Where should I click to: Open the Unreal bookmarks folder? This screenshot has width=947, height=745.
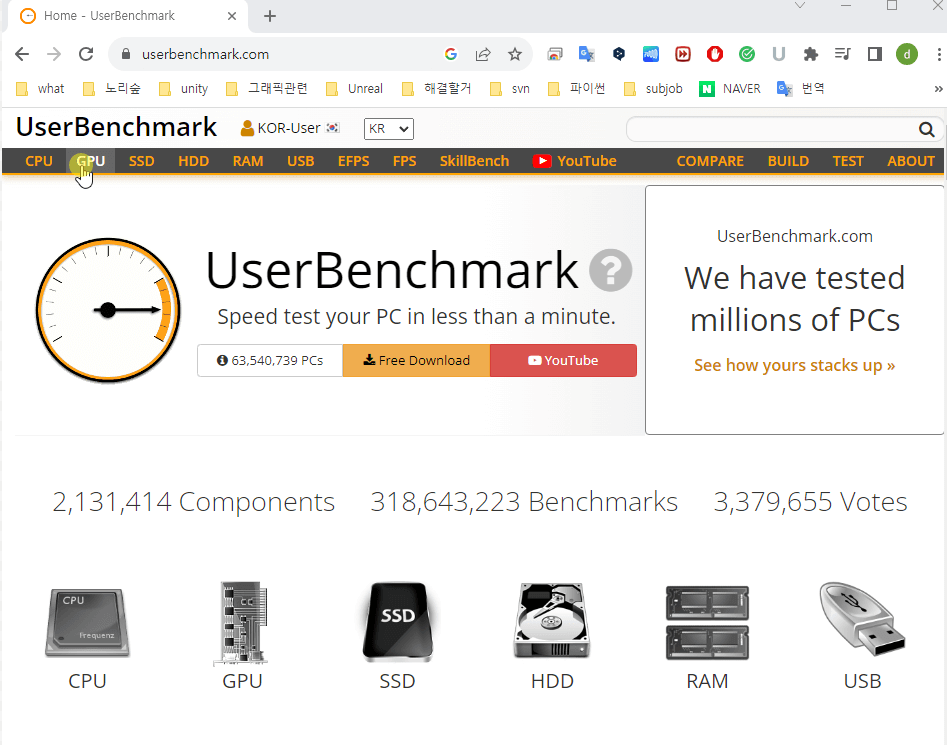point(354,89)
